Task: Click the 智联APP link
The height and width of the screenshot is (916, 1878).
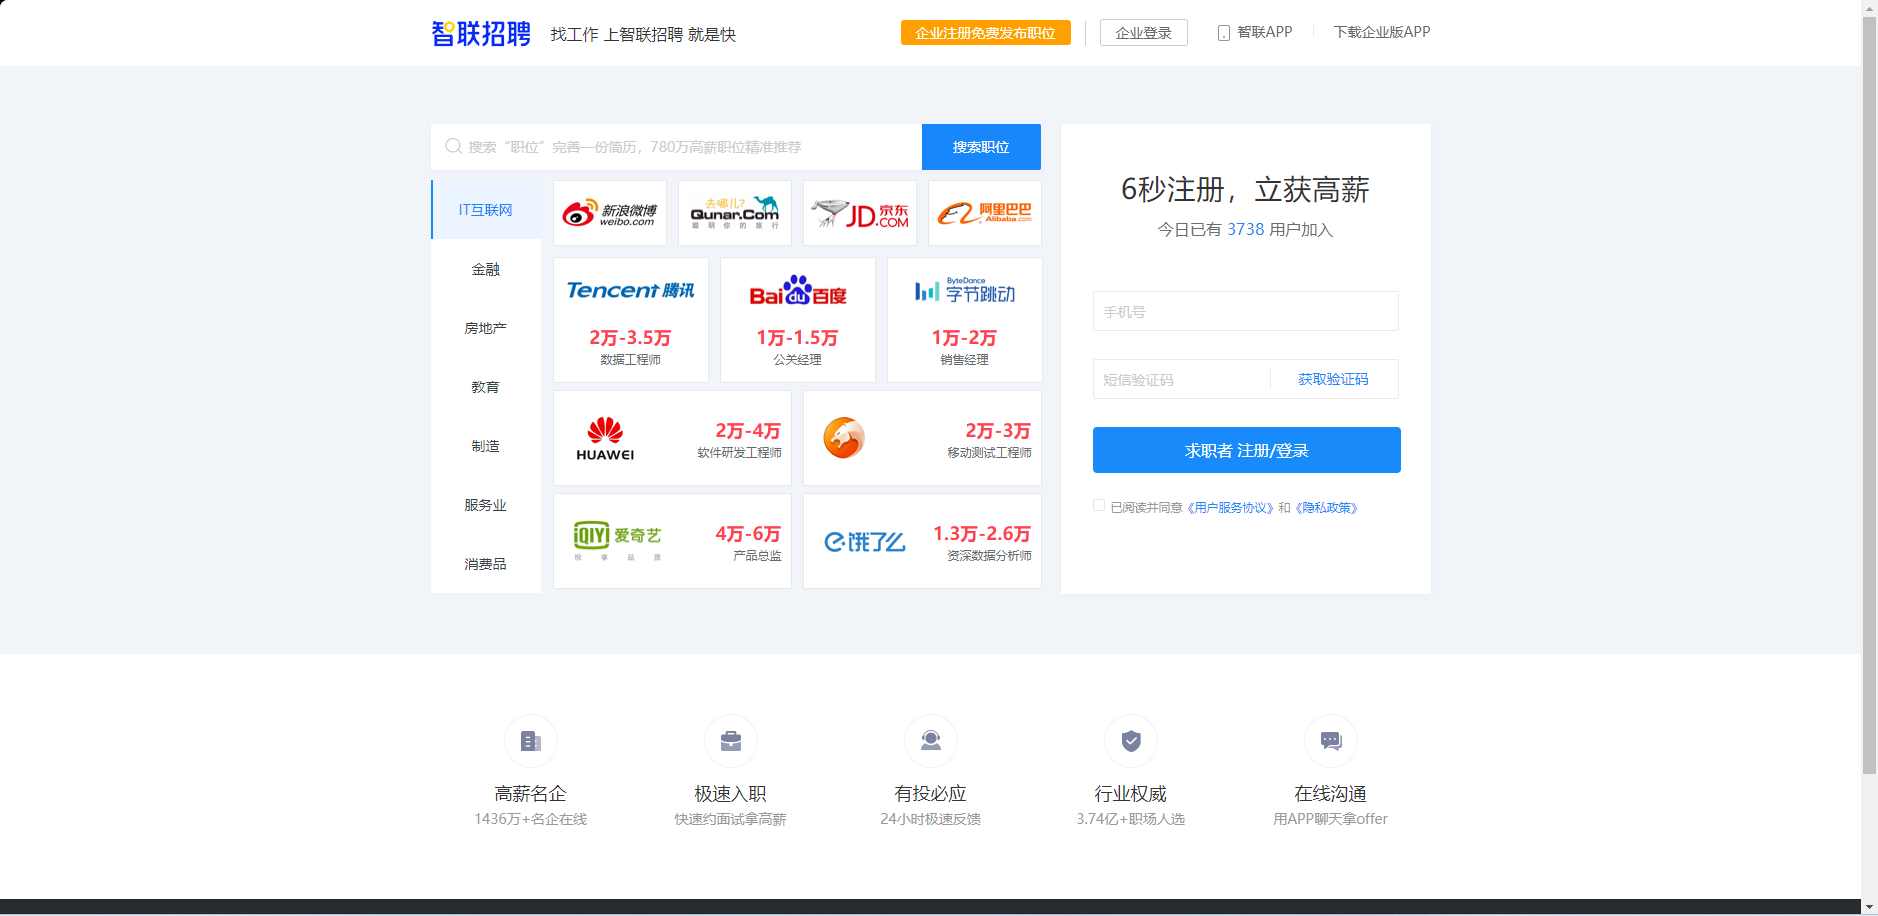Action: click(x=1265, y=32)
